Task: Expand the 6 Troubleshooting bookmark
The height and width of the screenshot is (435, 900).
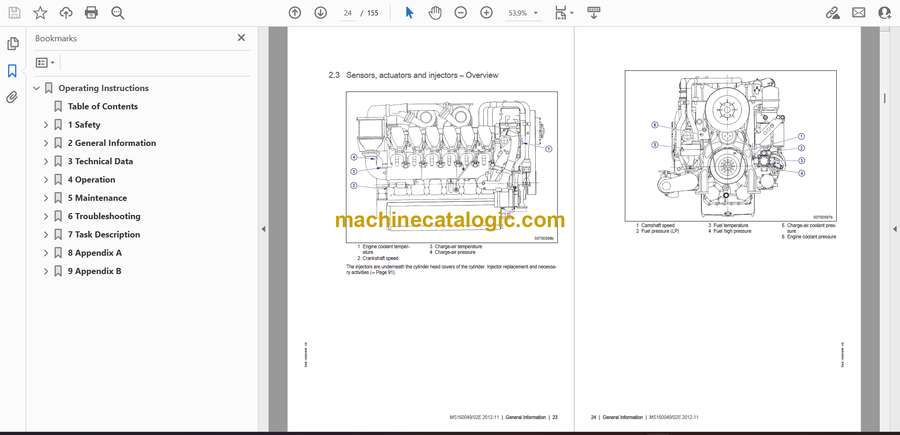Action: (x=46, y=216)
